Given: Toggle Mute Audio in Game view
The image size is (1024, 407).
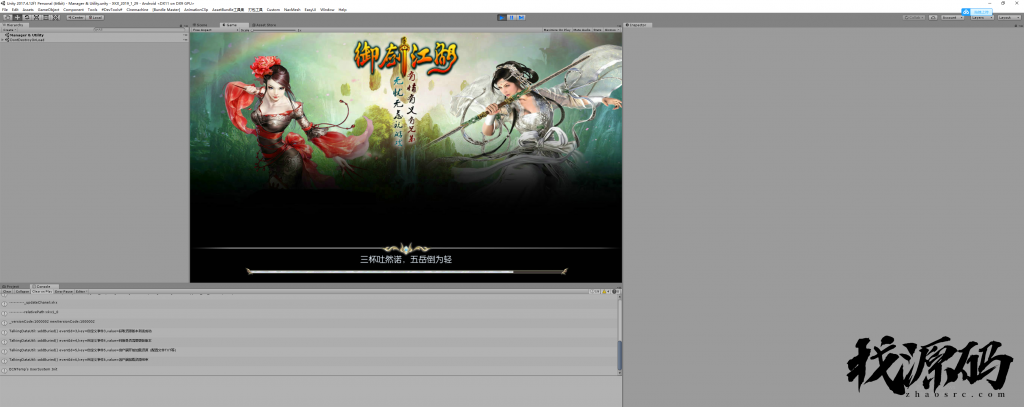Looking at the screenshot, I should [x=582, y=30].
